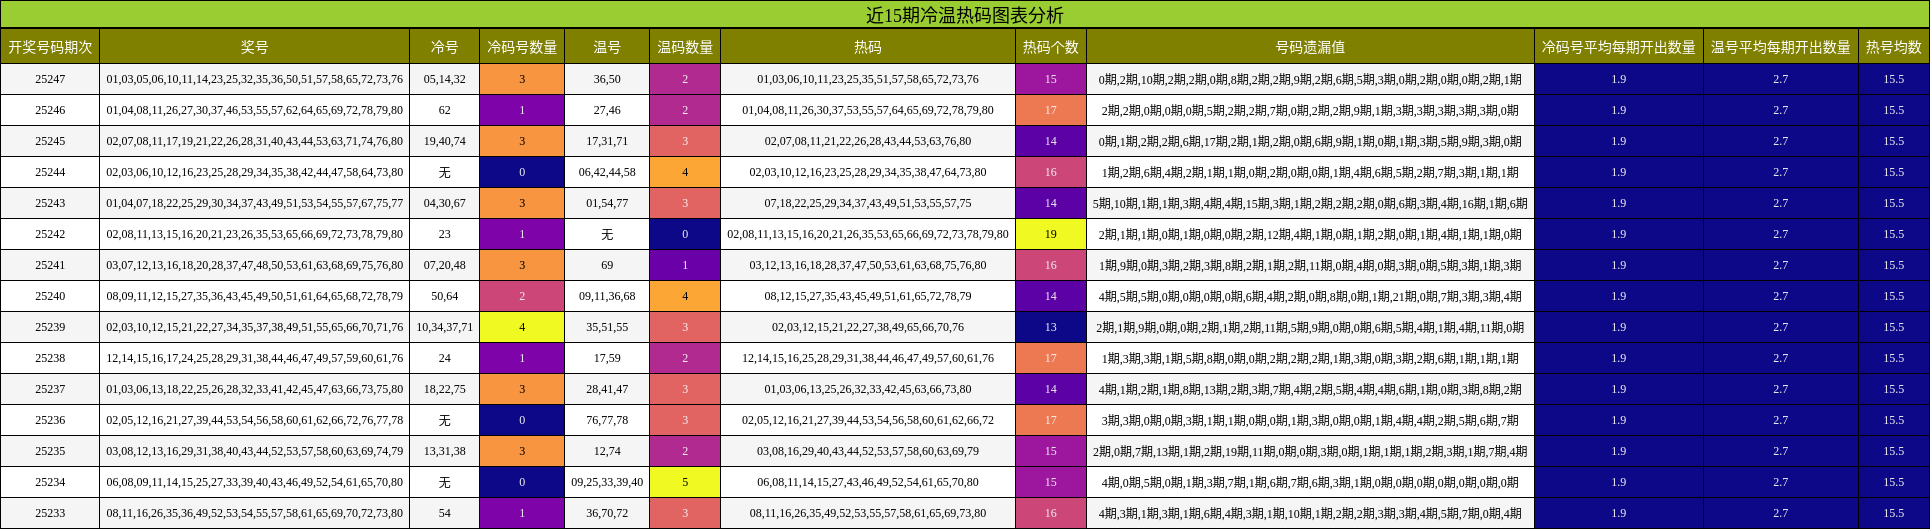The width and height of the screenshot is (1930, 529).
Task: Select period cell 25239
Action: pyautogui.click(x=50, y=327)
